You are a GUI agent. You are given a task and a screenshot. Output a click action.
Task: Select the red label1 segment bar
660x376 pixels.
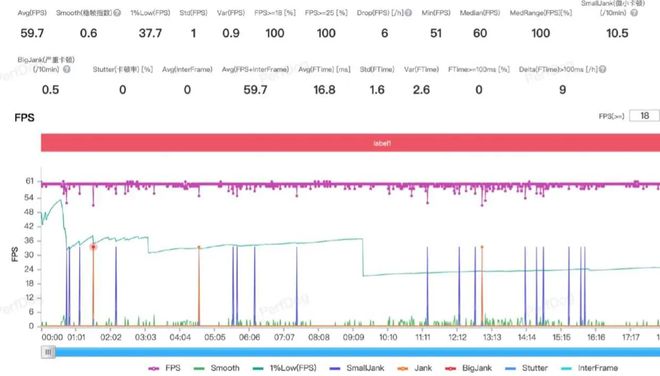350,143
